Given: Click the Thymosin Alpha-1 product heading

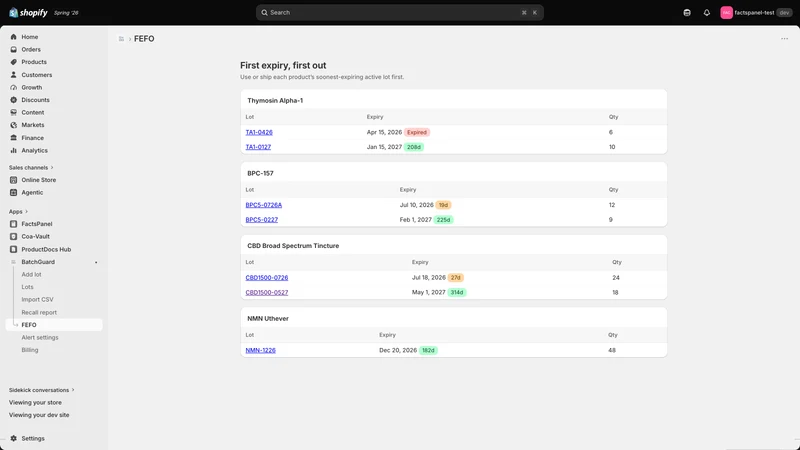Looking at the screenshot, I should point(275,101).
